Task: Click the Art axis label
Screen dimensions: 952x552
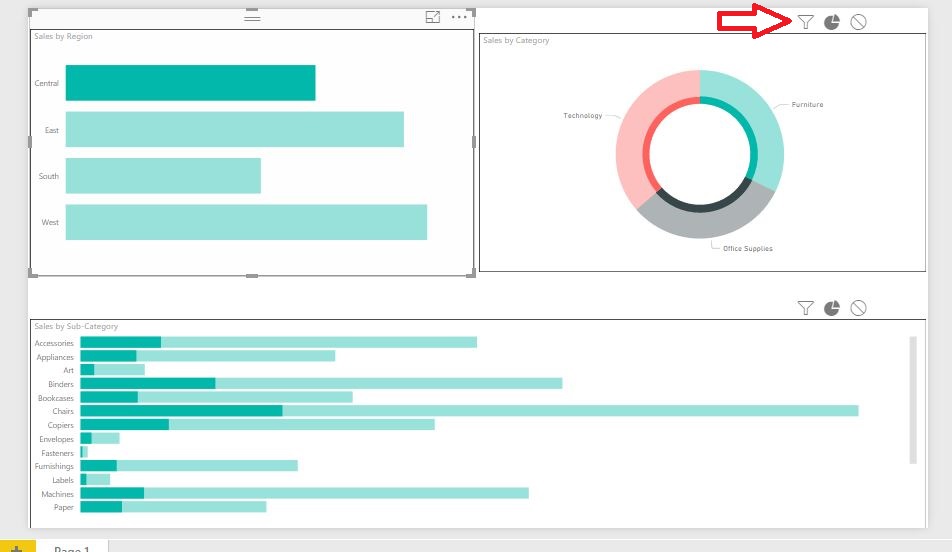Action: click(69, 370)
